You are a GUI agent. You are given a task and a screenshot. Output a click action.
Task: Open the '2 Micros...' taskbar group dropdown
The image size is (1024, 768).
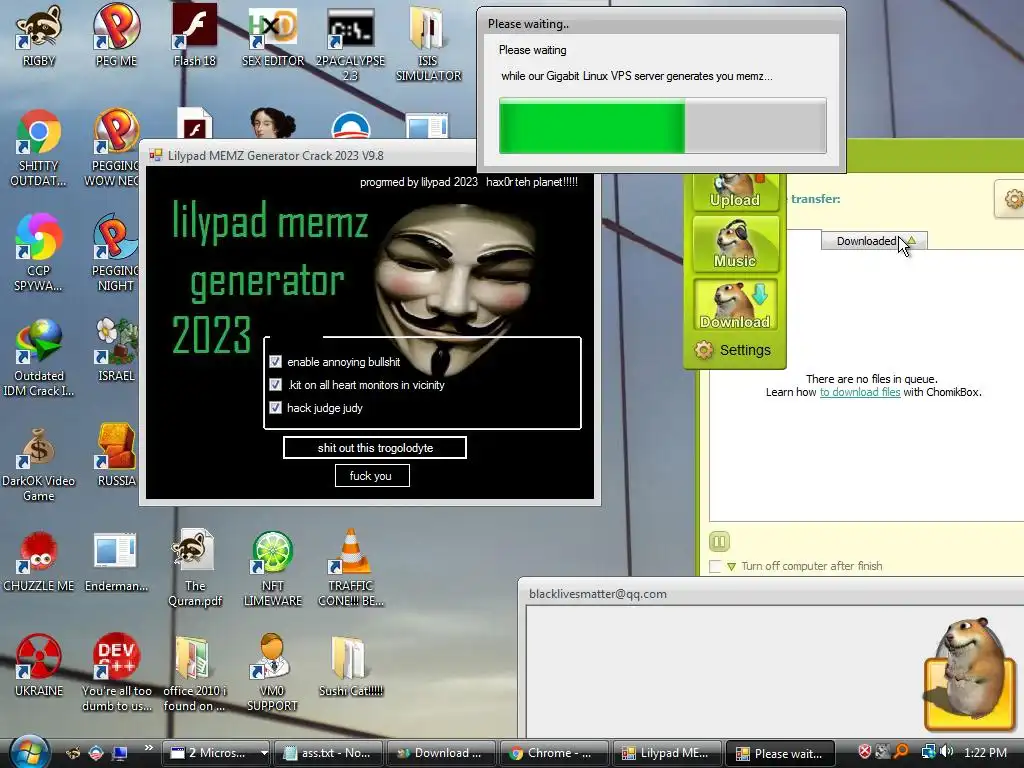click(x=264, y=753)
